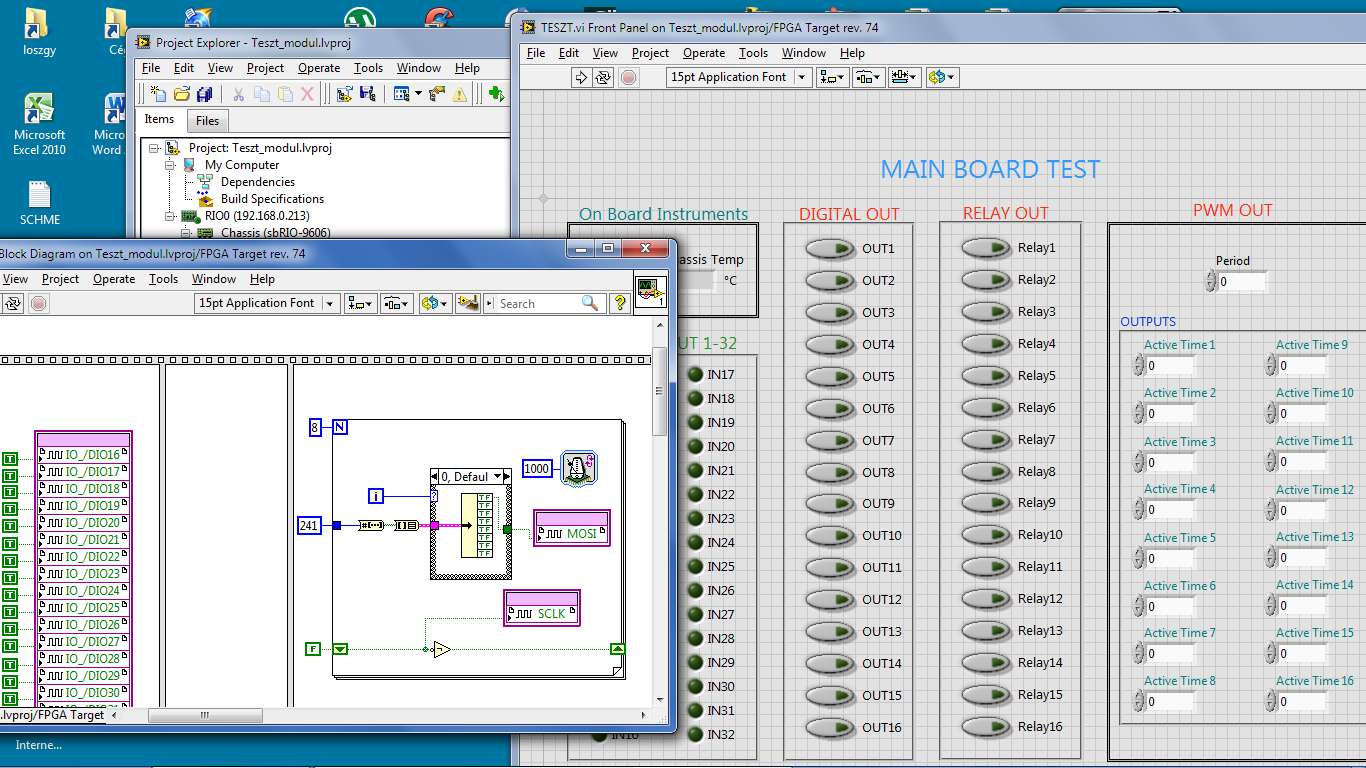Toggle Relay4 switch
Image resolution: width=1366 pixels, height=768 pixels.
[x=985, y=343]
